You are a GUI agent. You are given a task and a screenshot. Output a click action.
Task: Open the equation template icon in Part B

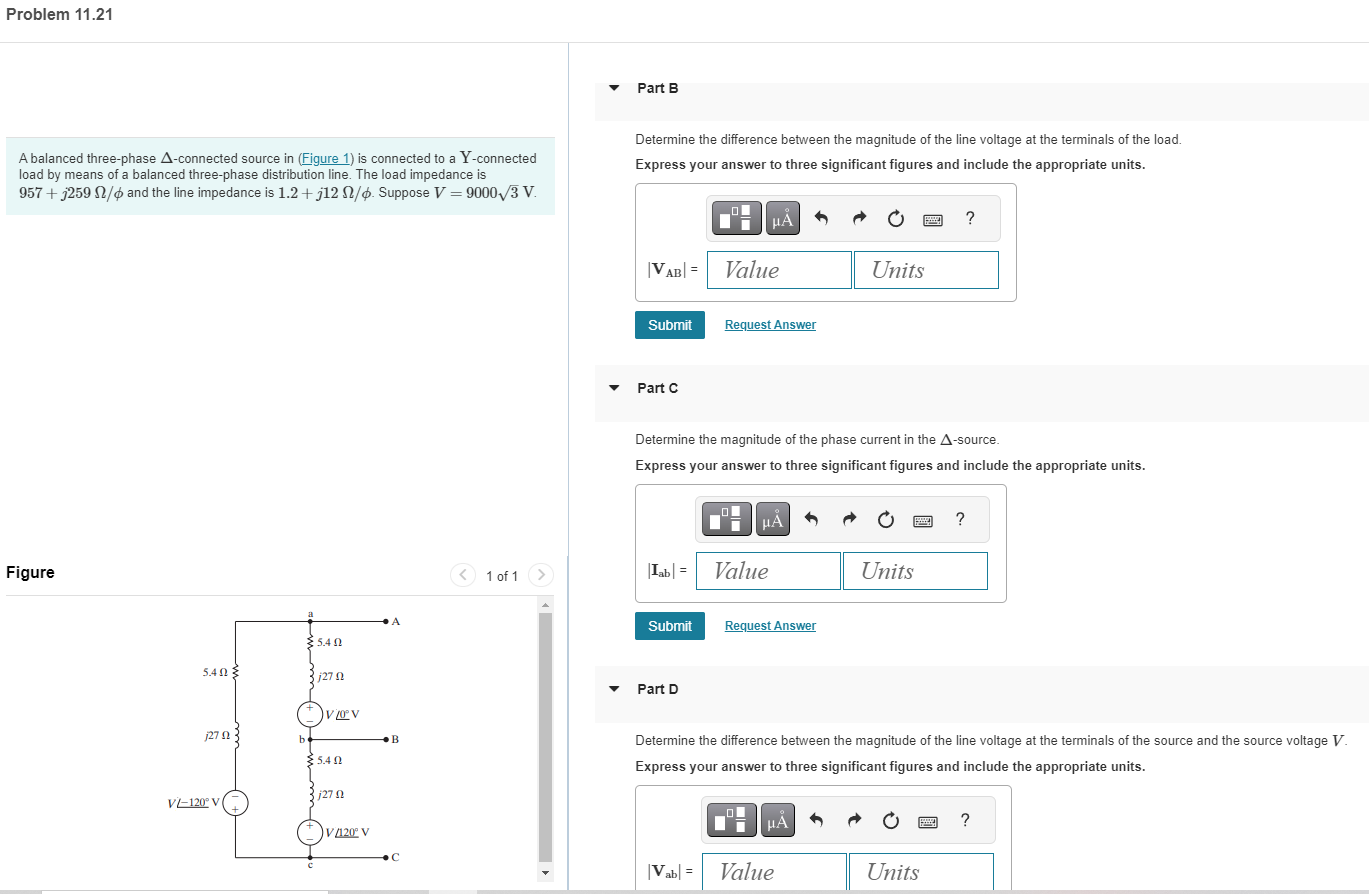tap(736, 218)
